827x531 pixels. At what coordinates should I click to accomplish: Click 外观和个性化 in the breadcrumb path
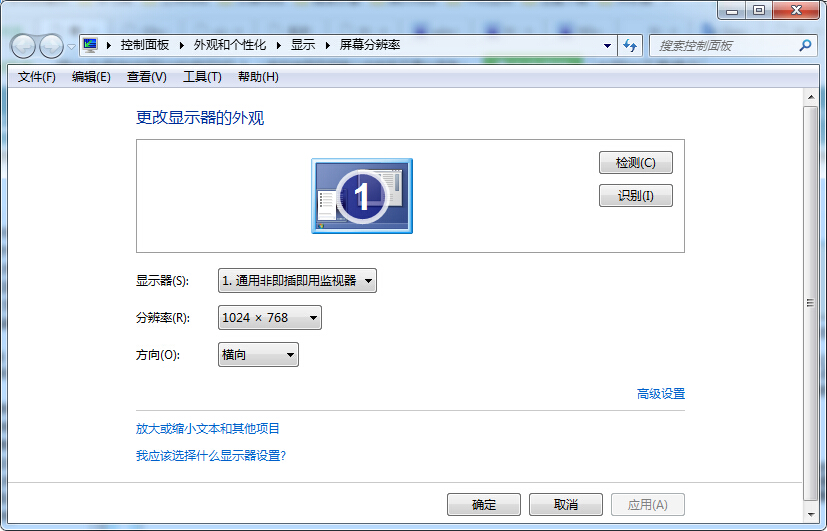point(229,45)
